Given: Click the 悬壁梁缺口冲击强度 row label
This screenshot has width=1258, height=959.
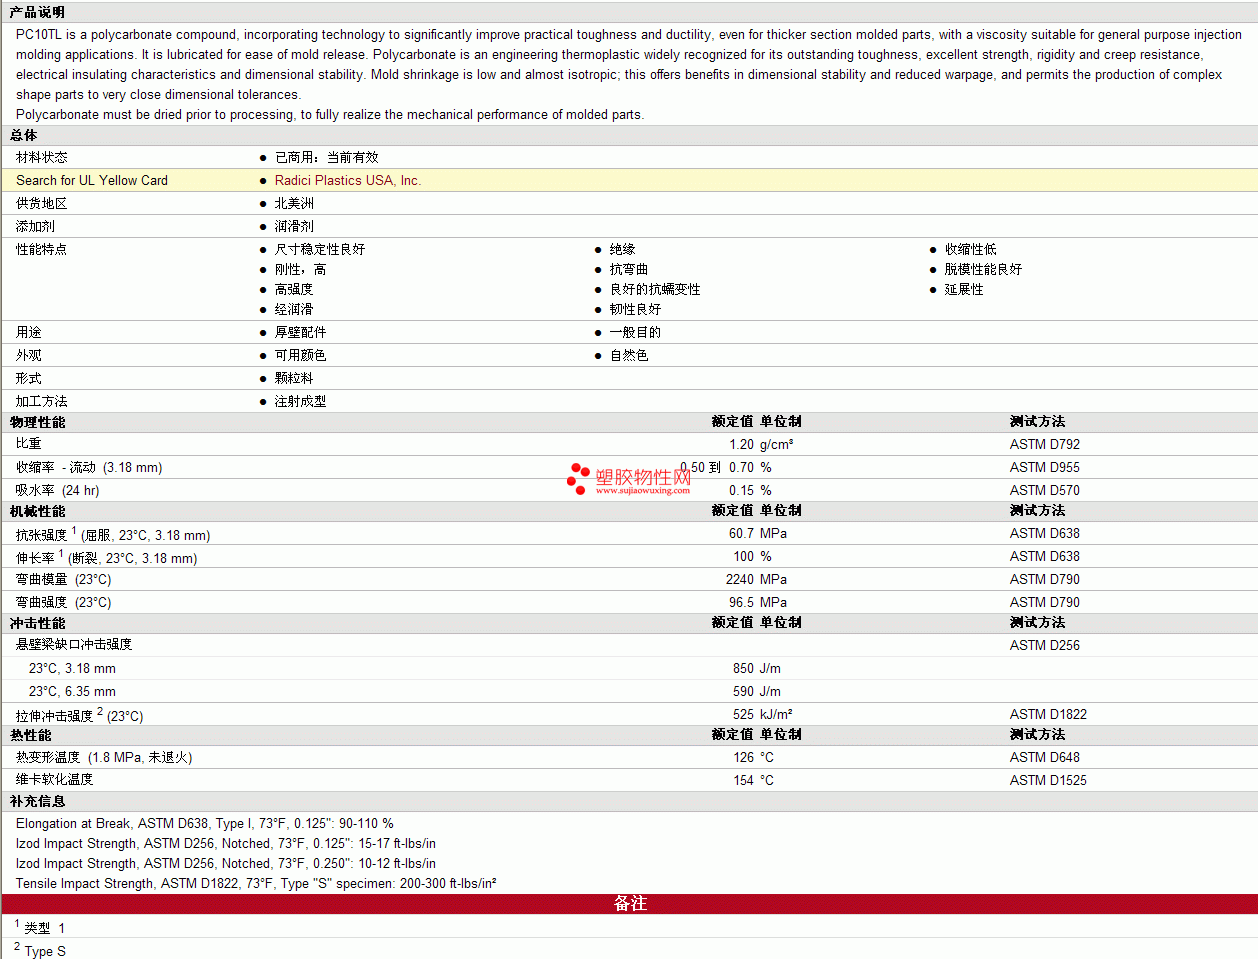Looking at the screenshot, I should [74, 645].
